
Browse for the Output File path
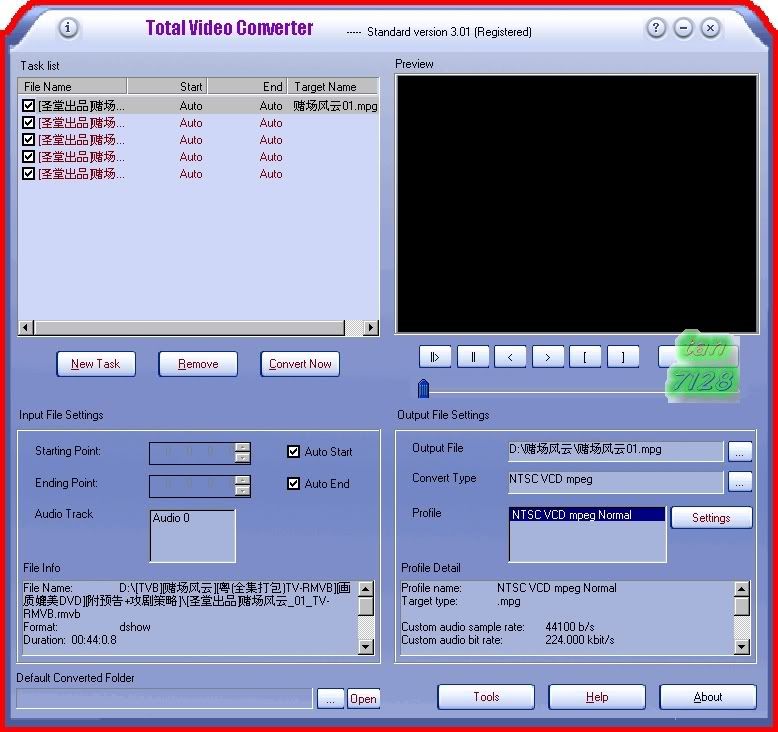click(x=740, y=452)
